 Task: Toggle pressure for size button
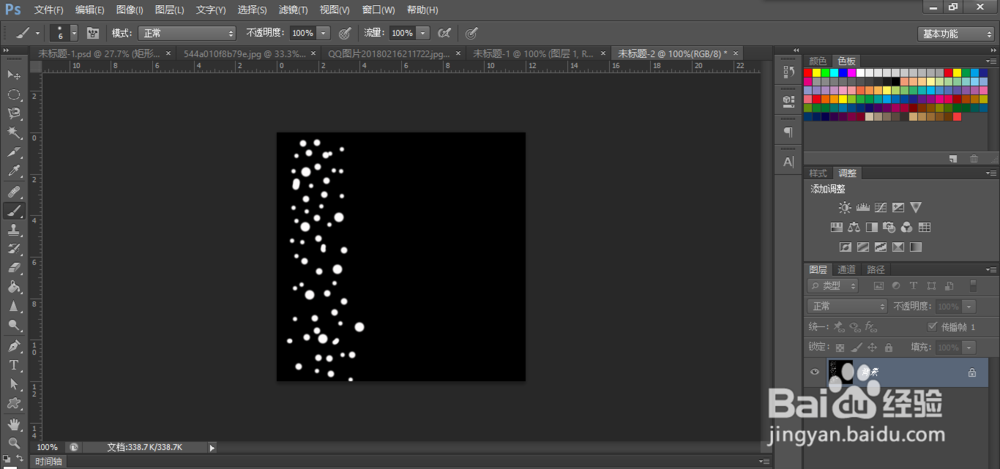click(471, 33)
